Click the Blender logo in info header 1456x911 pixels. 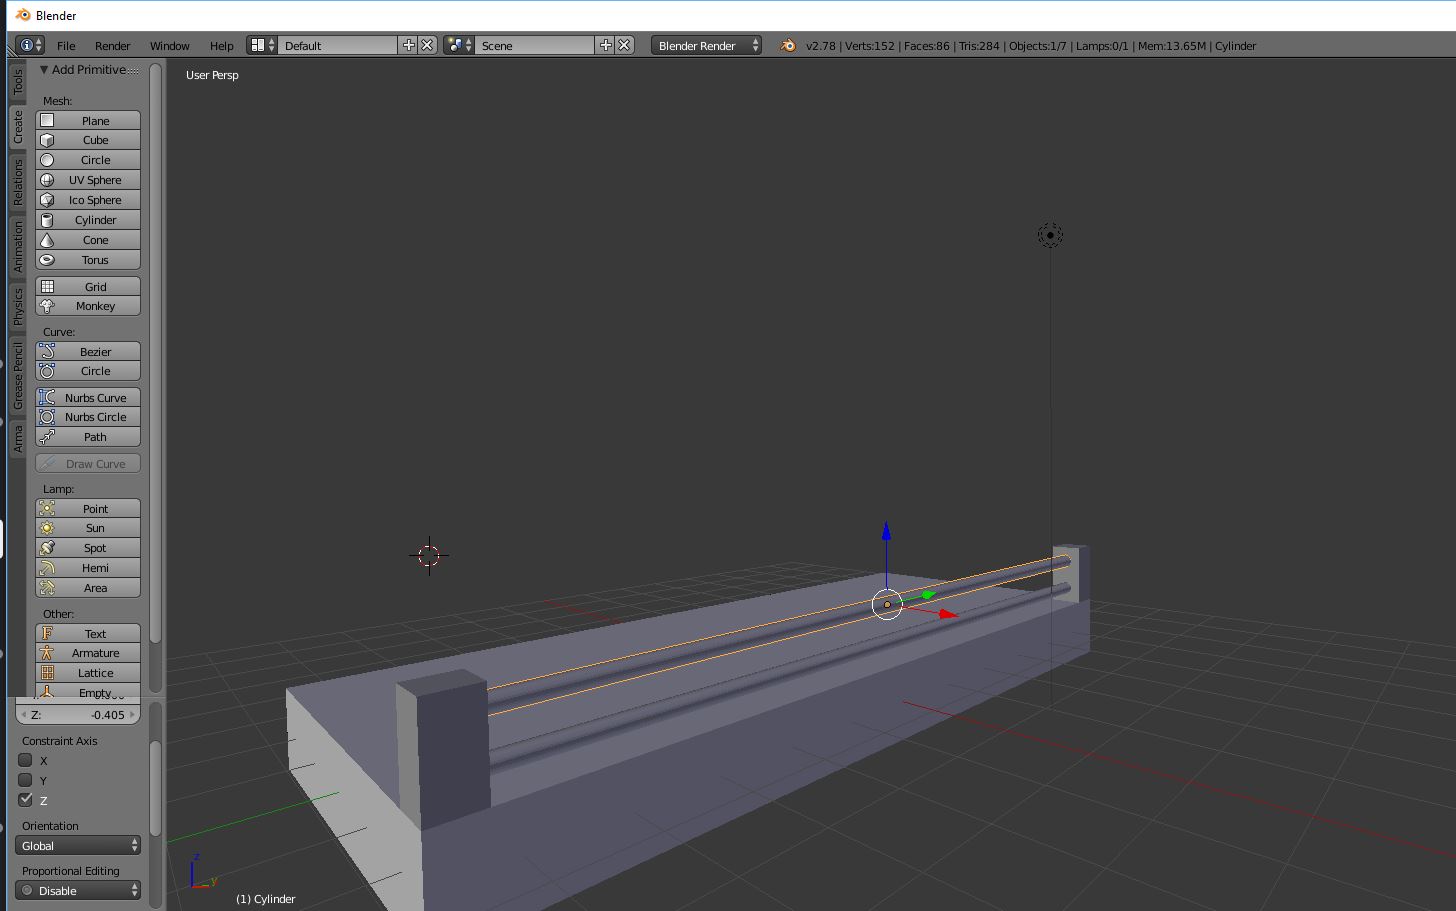pyautogui.click(x=788, y=45)
